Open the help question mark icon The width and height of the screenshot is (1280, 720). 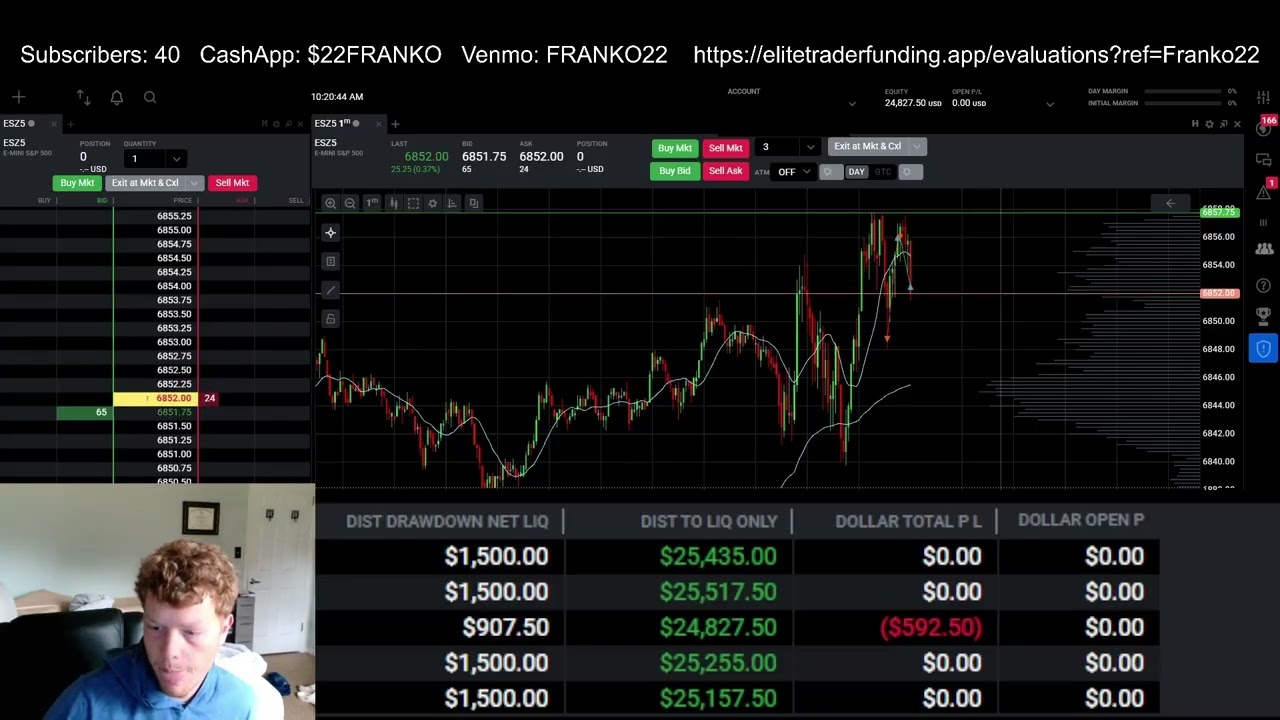1264,286
